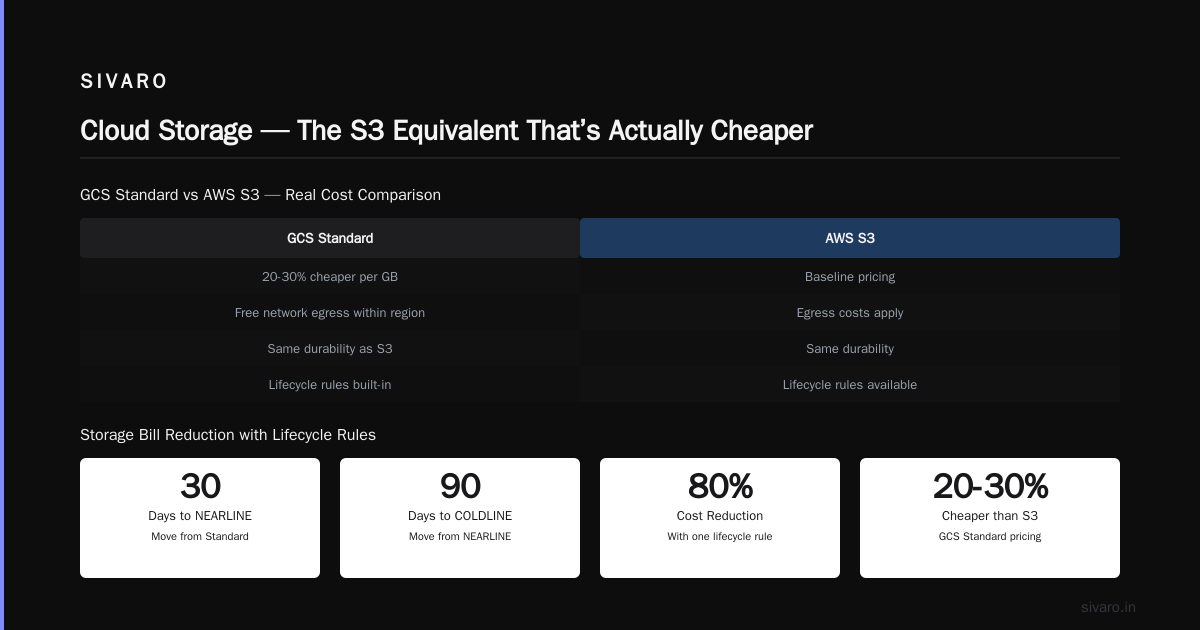Click the '20-30% cheaper per GB' cell
The height and width of the screenshot is (630, 1200).
point(330,276)
